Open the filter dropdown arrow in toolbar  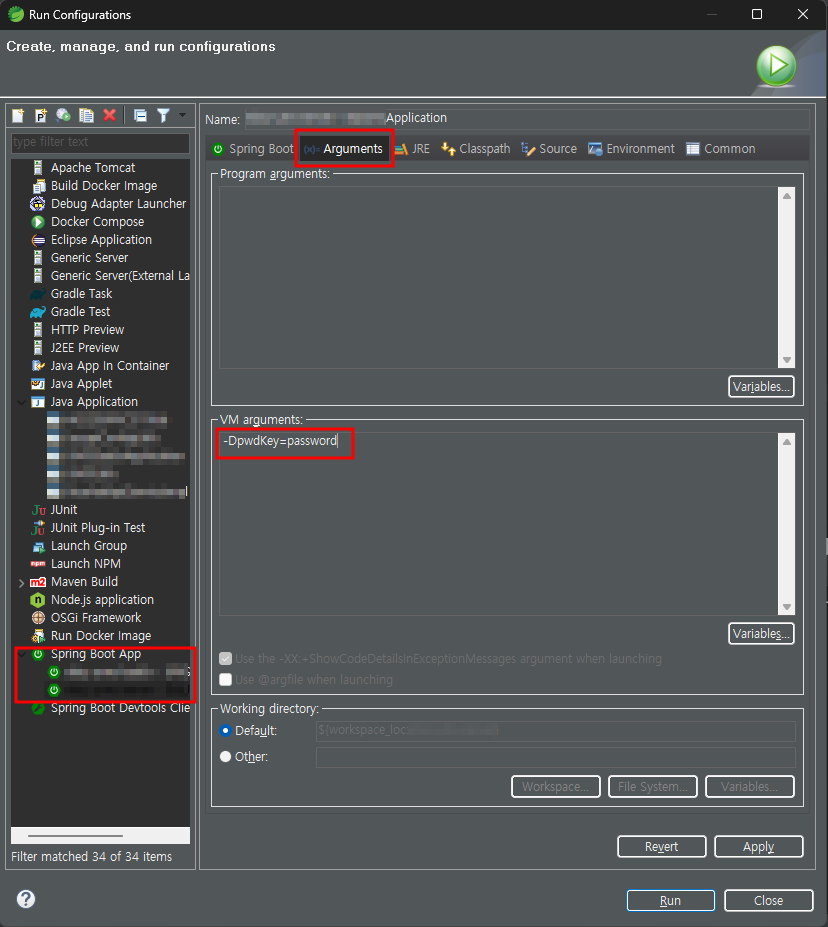click(x=182, y=115)
